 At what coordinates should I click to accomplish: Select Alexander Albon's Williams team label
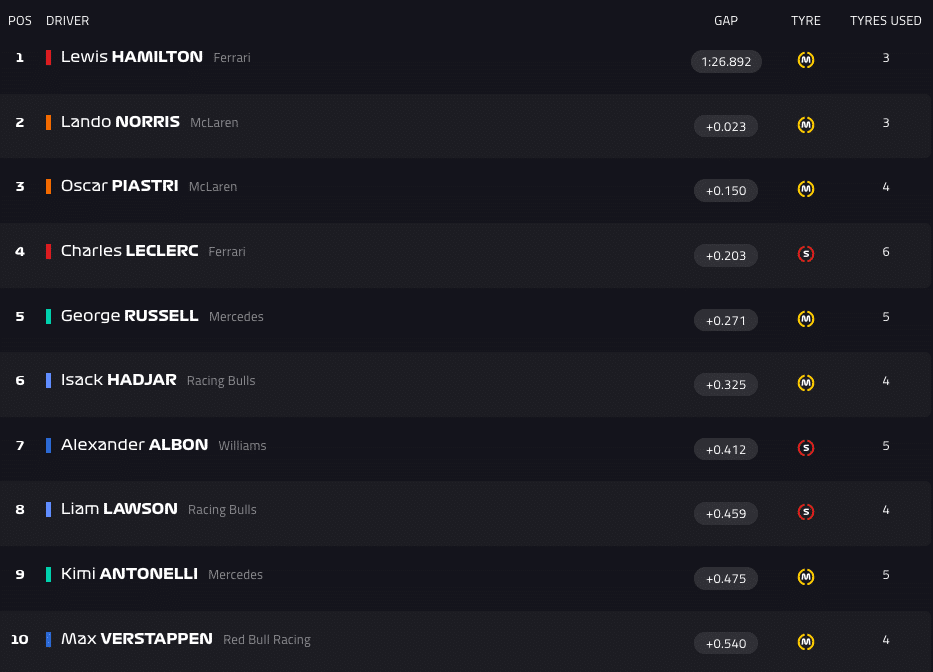[242, 446]
